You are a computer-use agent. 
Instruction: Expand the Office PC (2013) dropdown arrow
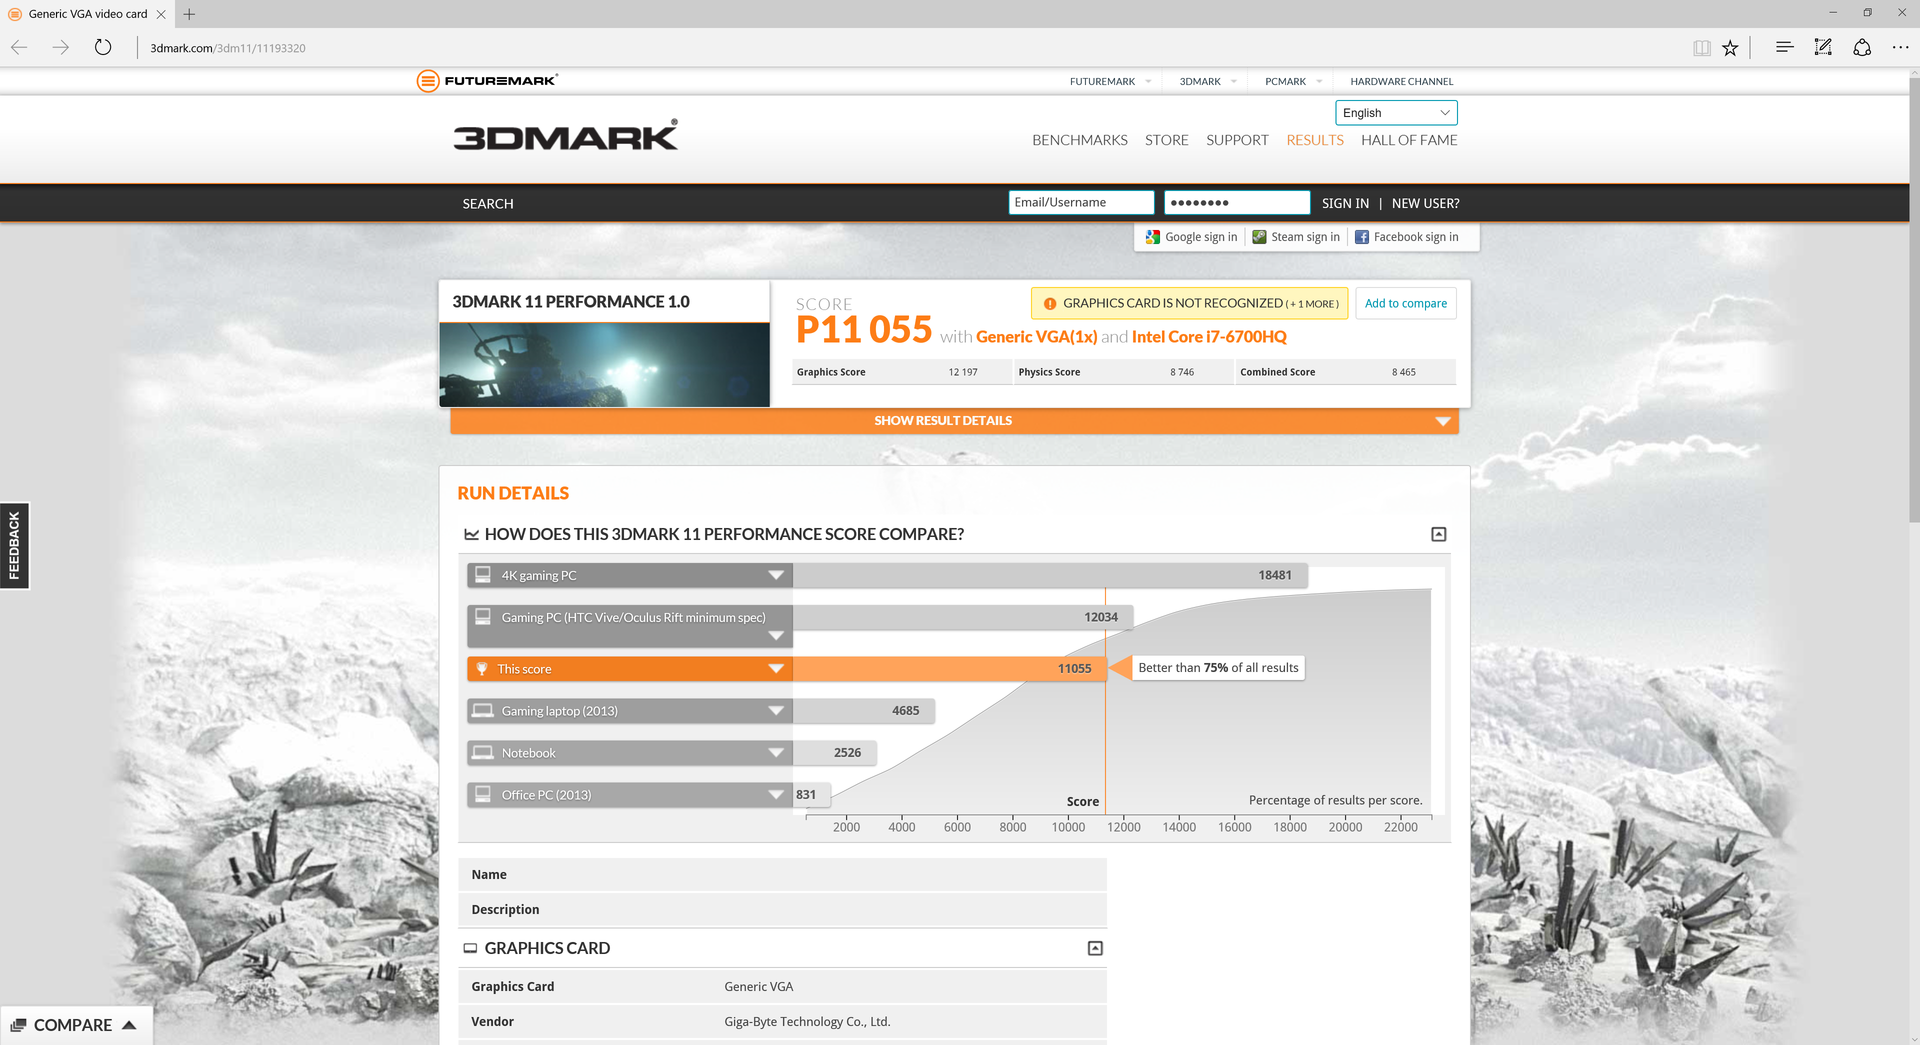pyautogui.click(x=776, y=795)
